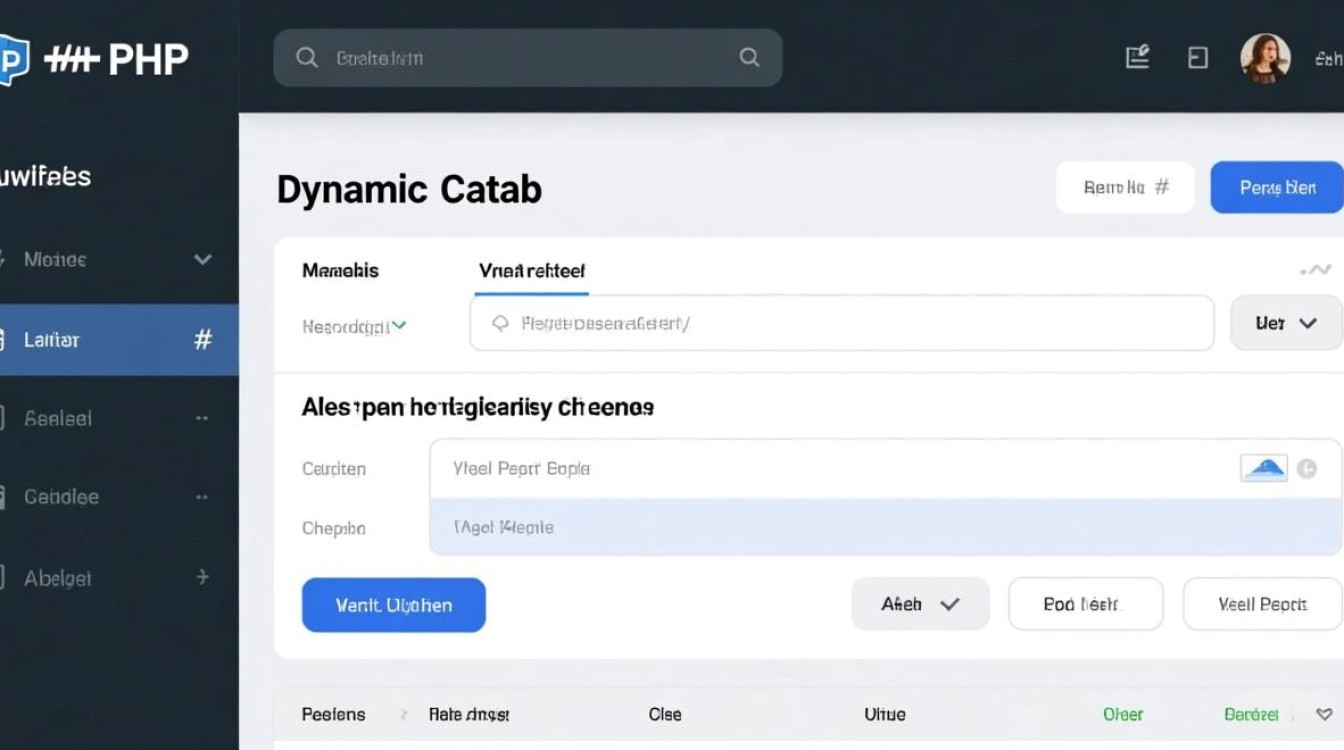Click the Veell Peprit button

click(1262, 604)
